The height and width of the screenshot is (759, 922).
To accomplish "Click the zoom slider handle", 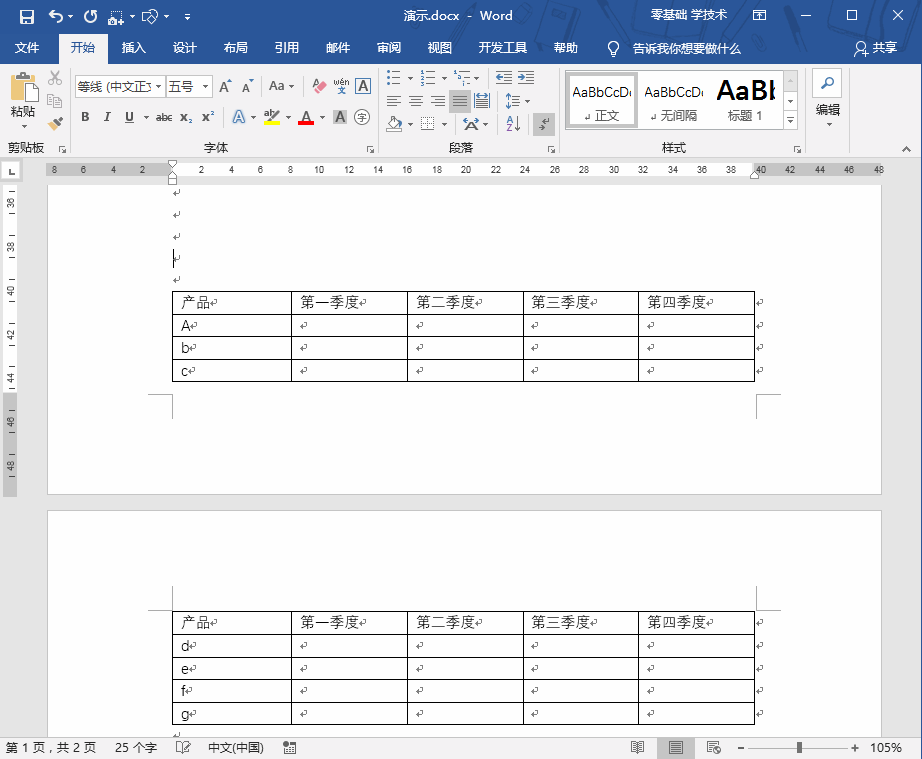I will [x=799, y=747].
